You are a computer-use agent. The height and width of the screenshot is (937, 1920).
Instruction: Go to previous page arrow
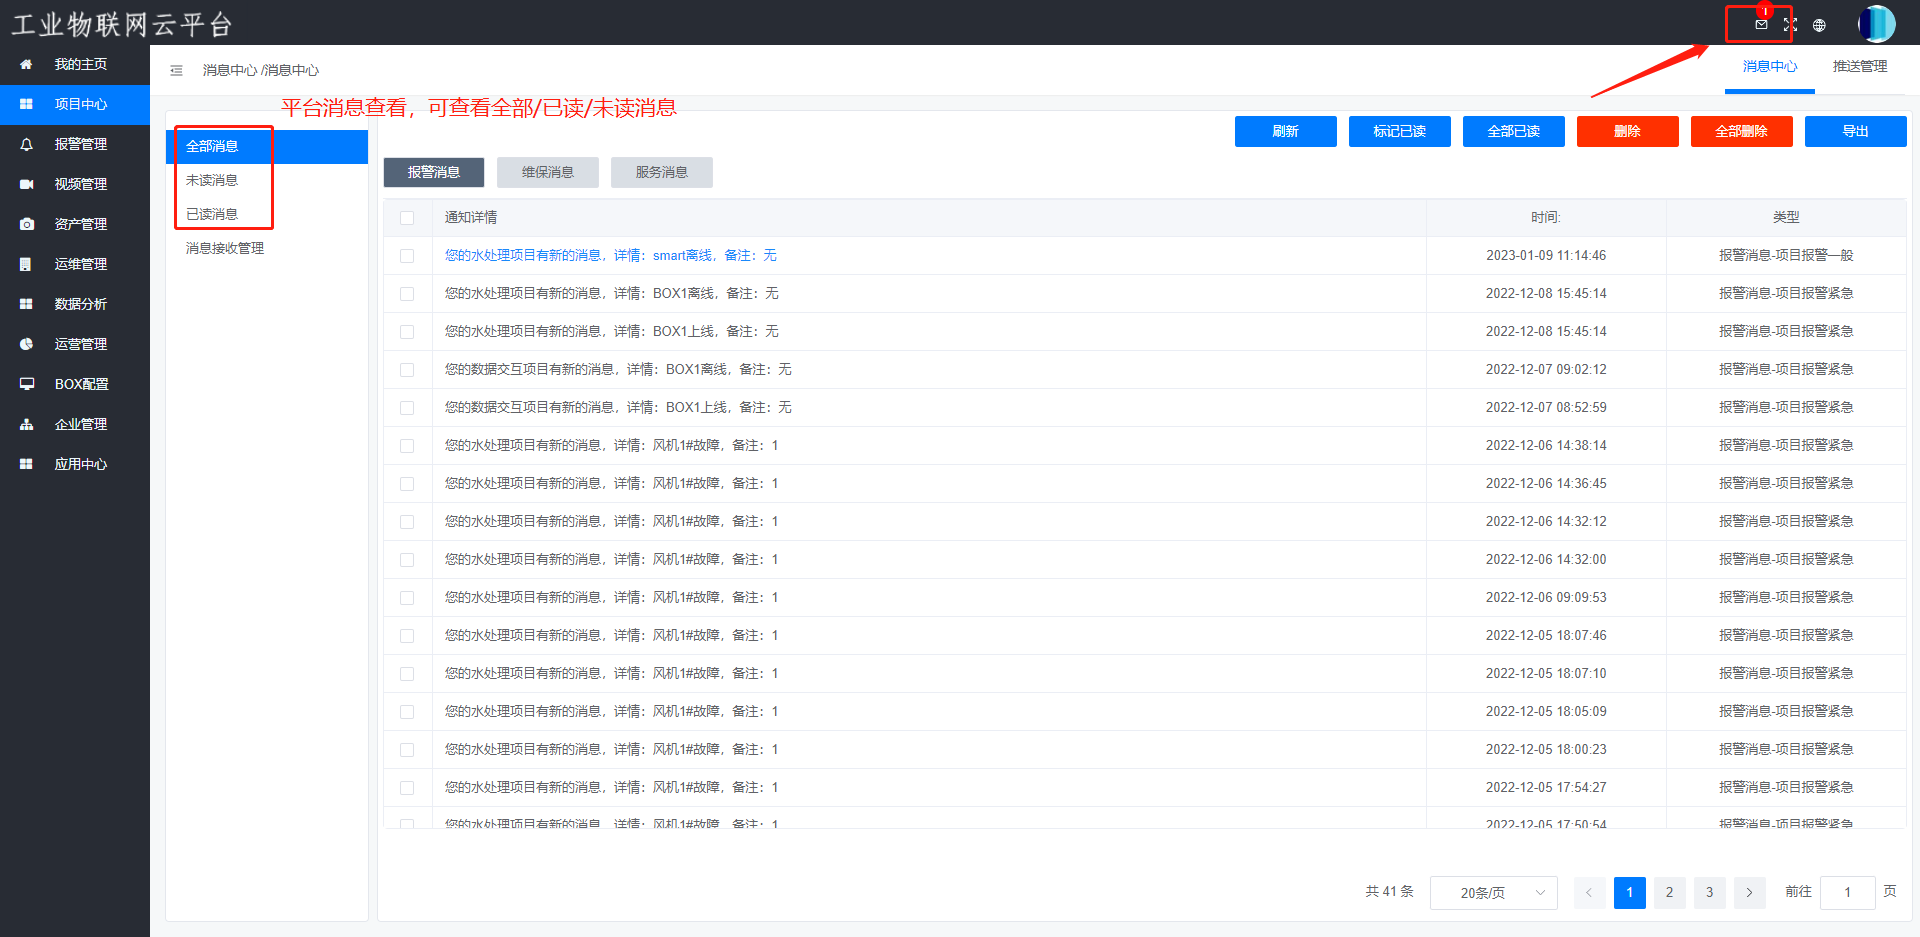1589,892
